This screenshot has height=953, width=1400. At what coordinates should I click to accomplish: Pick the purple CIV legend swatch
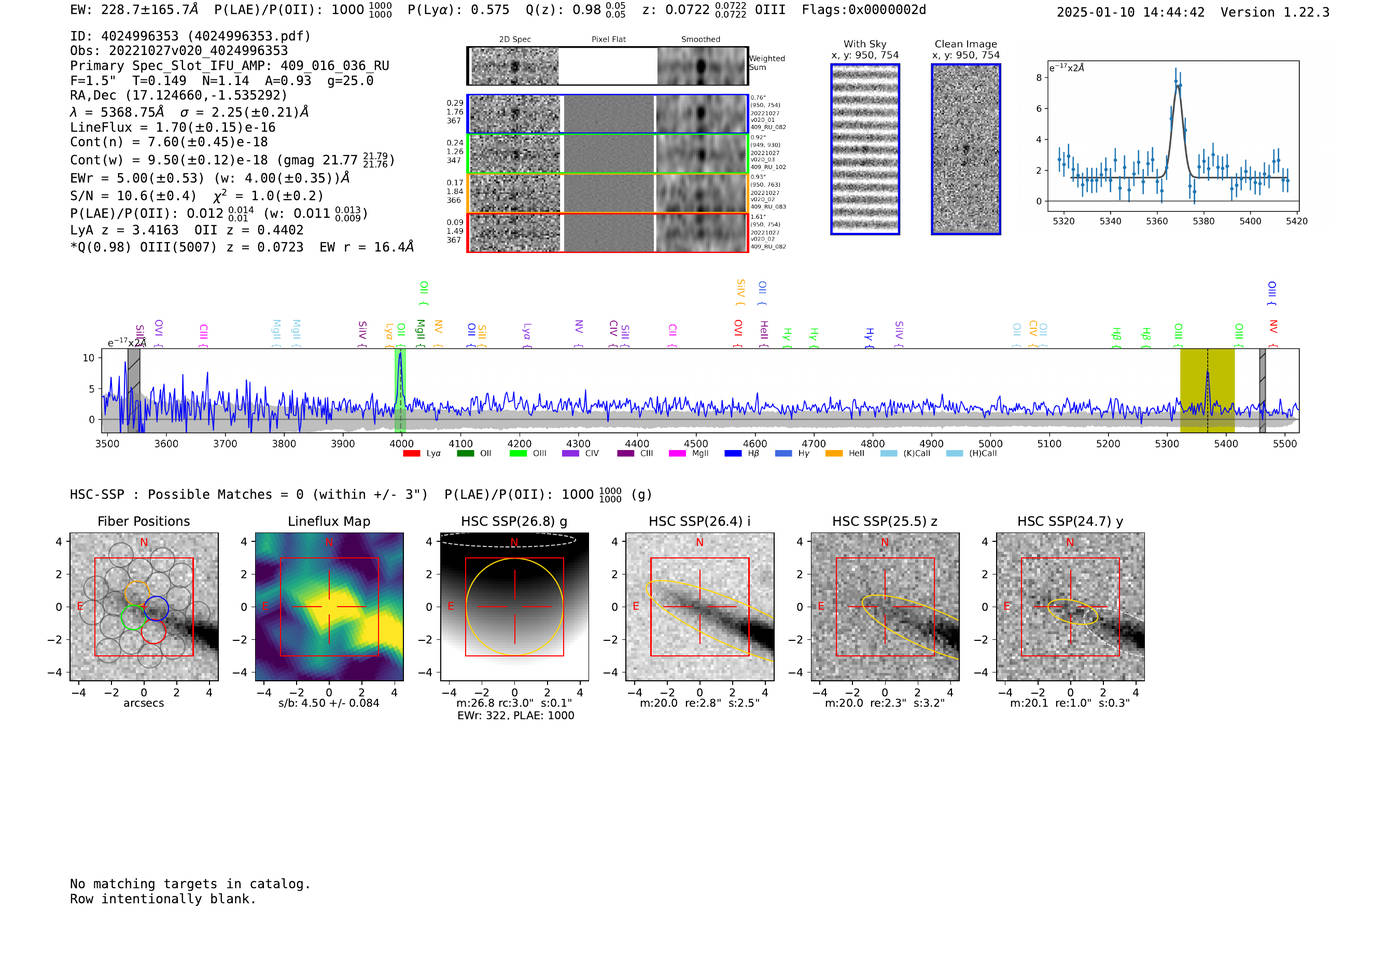point(571,453)
